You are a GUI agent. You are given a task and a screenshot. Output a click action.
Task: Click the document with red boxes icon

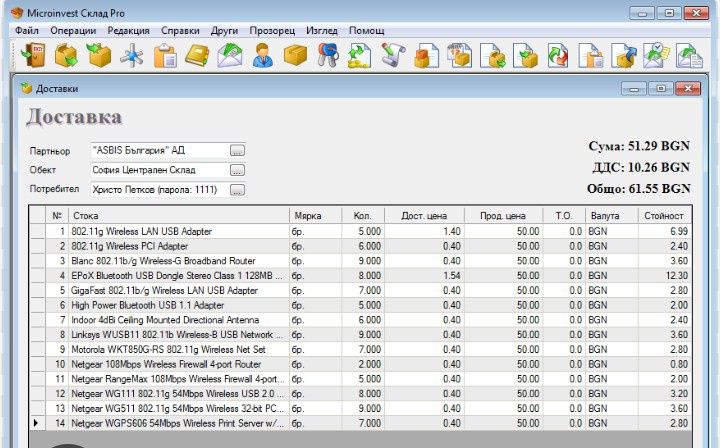pos(427,56)
